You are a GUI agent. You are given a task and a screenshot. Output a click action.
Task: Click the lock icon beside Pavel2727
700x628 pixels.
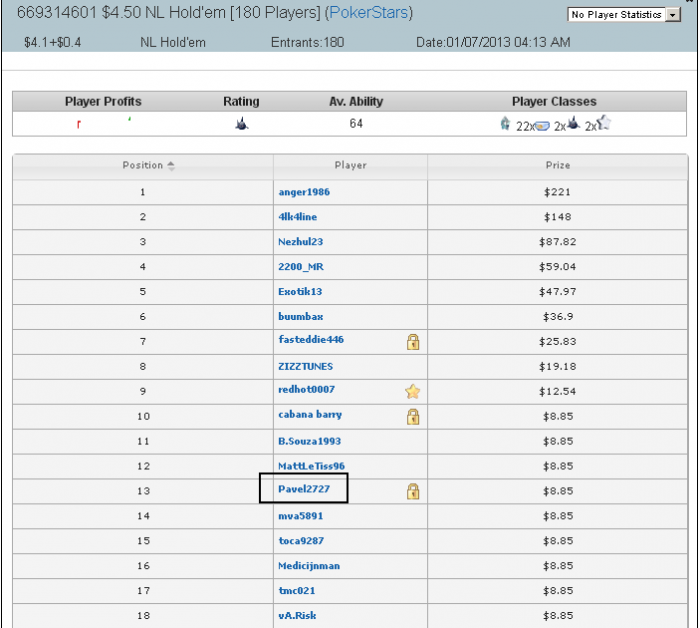pos(413,491)
